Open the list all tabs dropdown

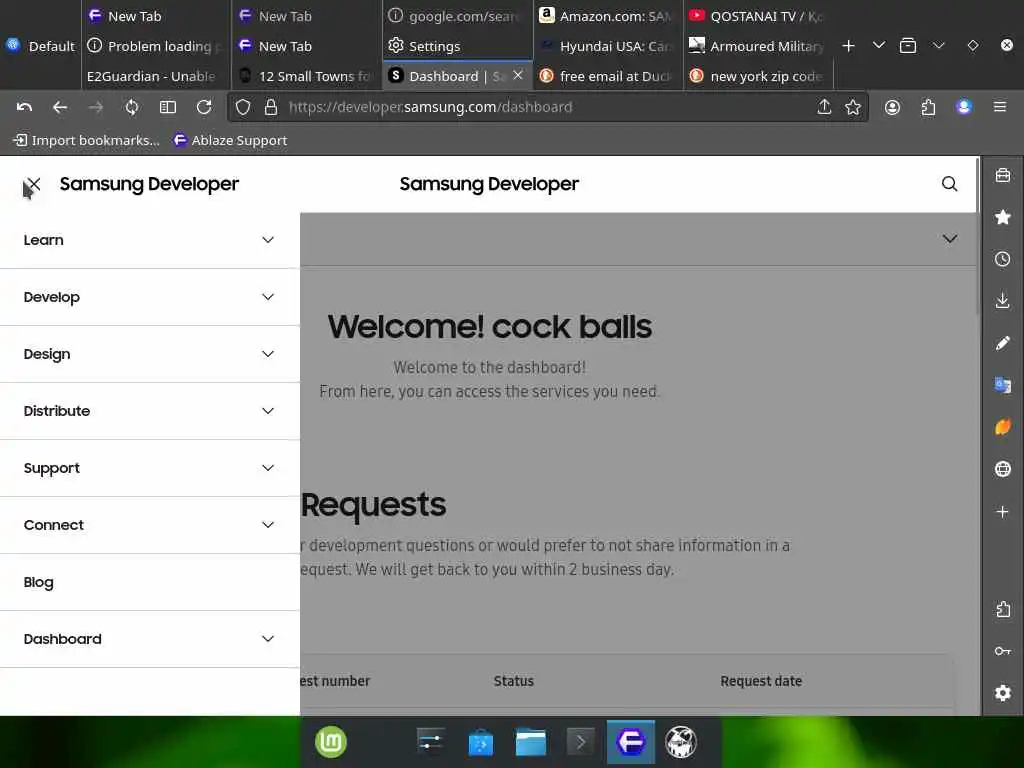(x=879, y=45)
